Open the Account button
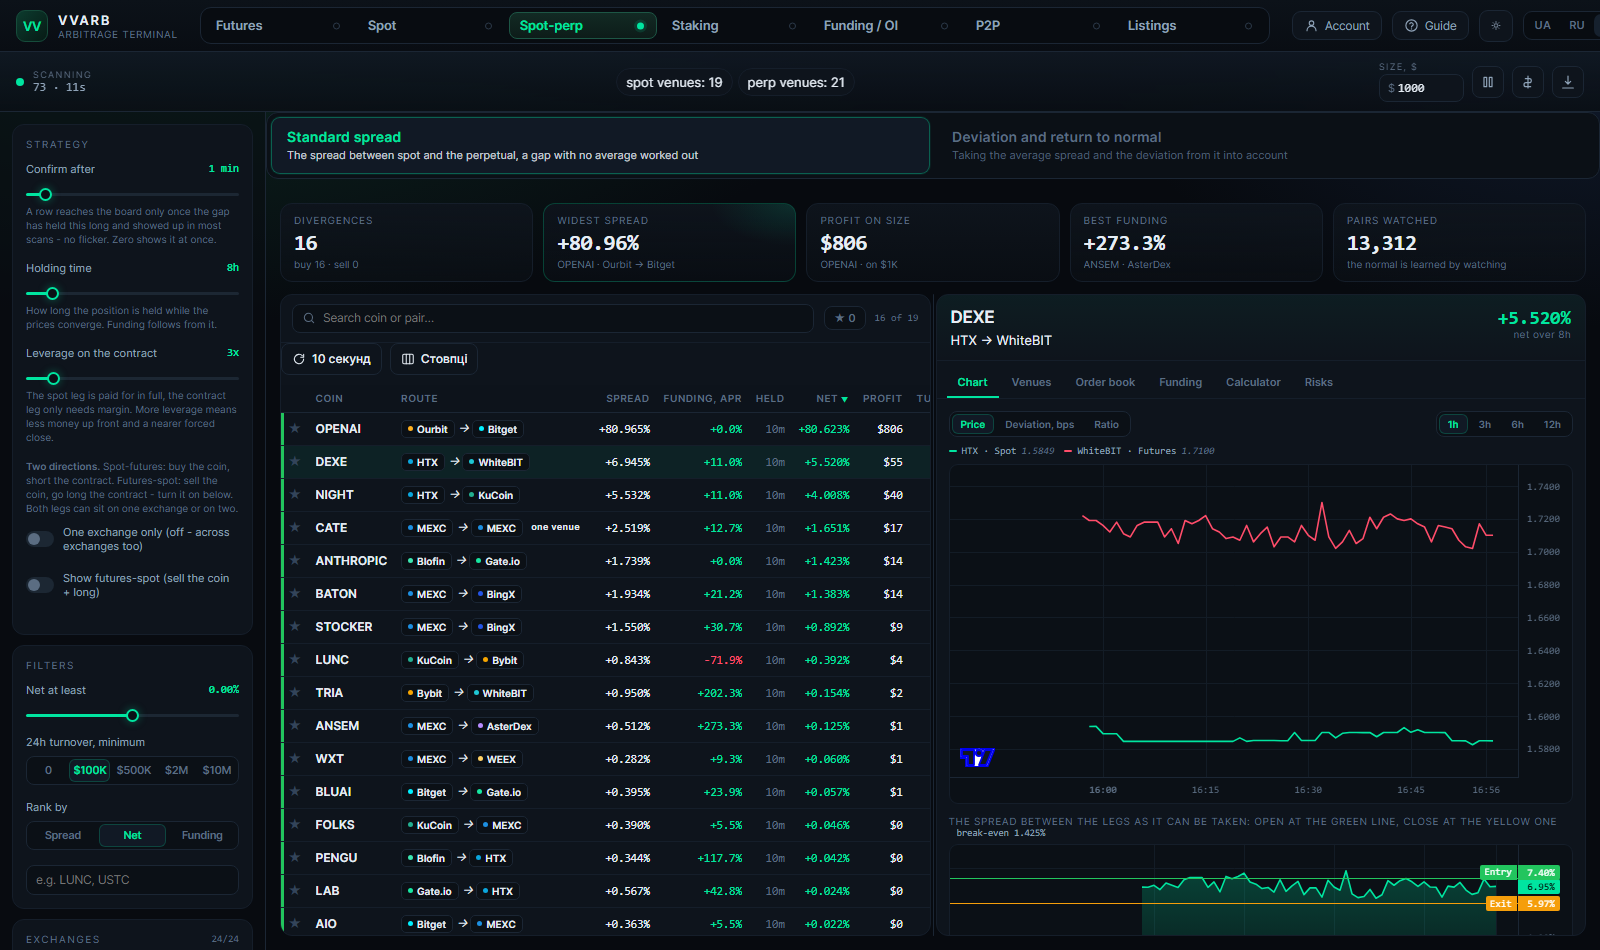Viewport: 1600px width, 950px height. tap(1337, 26)
